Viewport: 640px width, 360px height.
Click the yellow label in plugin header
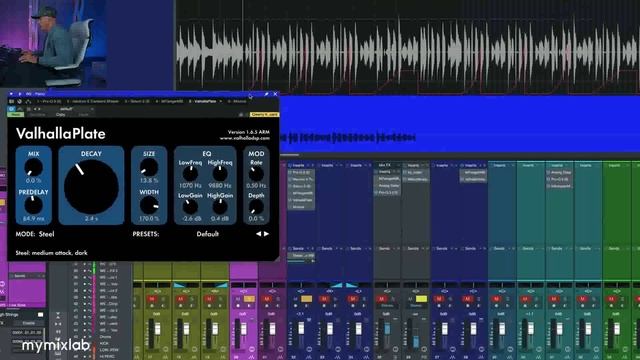point(264,115)
